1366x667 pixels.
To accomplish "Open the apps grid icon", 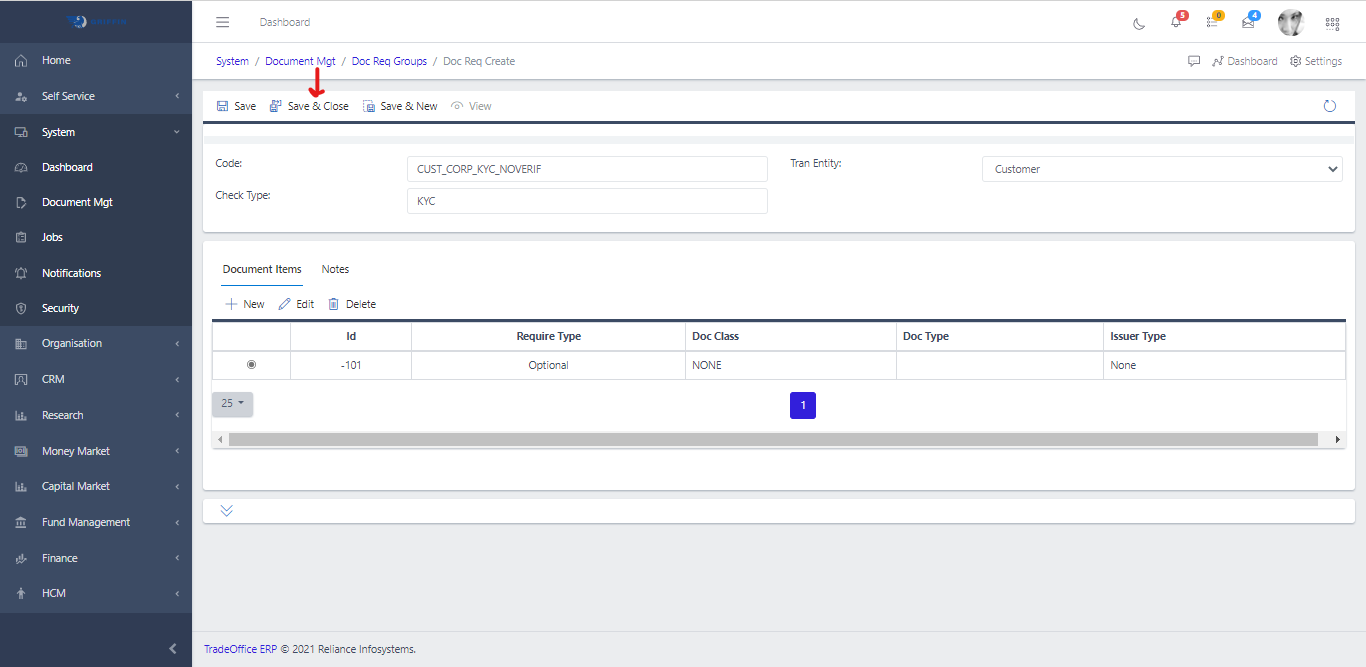I will [1332, 23].
